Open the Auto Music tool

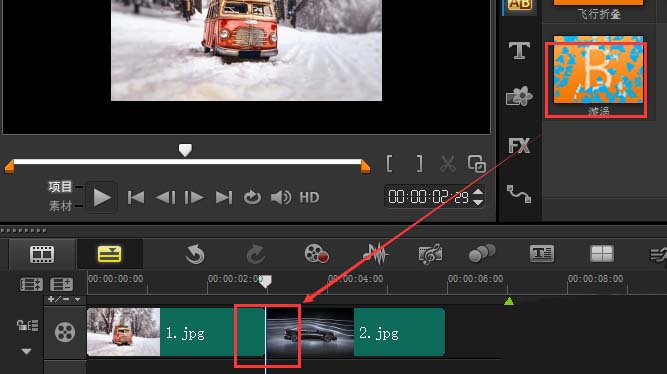tap(430, 254)
